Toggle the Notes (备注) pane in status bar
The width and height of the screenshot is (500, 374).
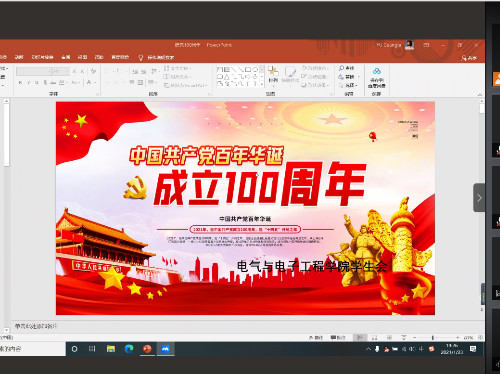click(316, 338)
